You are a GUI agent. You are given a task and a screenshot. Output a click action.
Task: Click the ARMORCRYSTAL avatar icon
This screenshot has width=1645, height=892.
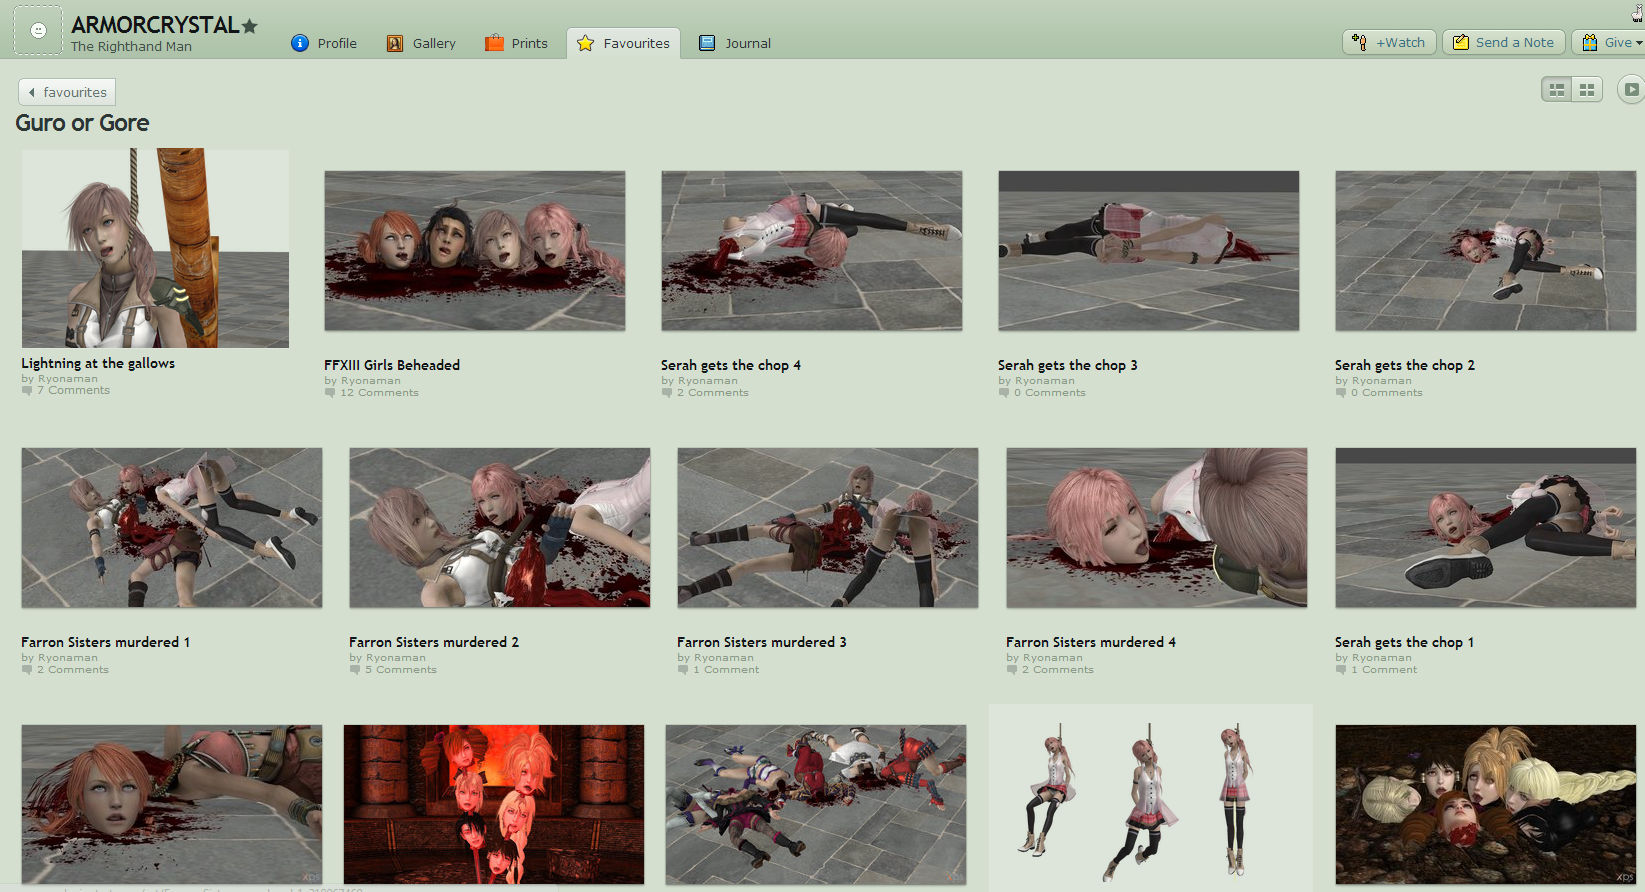38,30
